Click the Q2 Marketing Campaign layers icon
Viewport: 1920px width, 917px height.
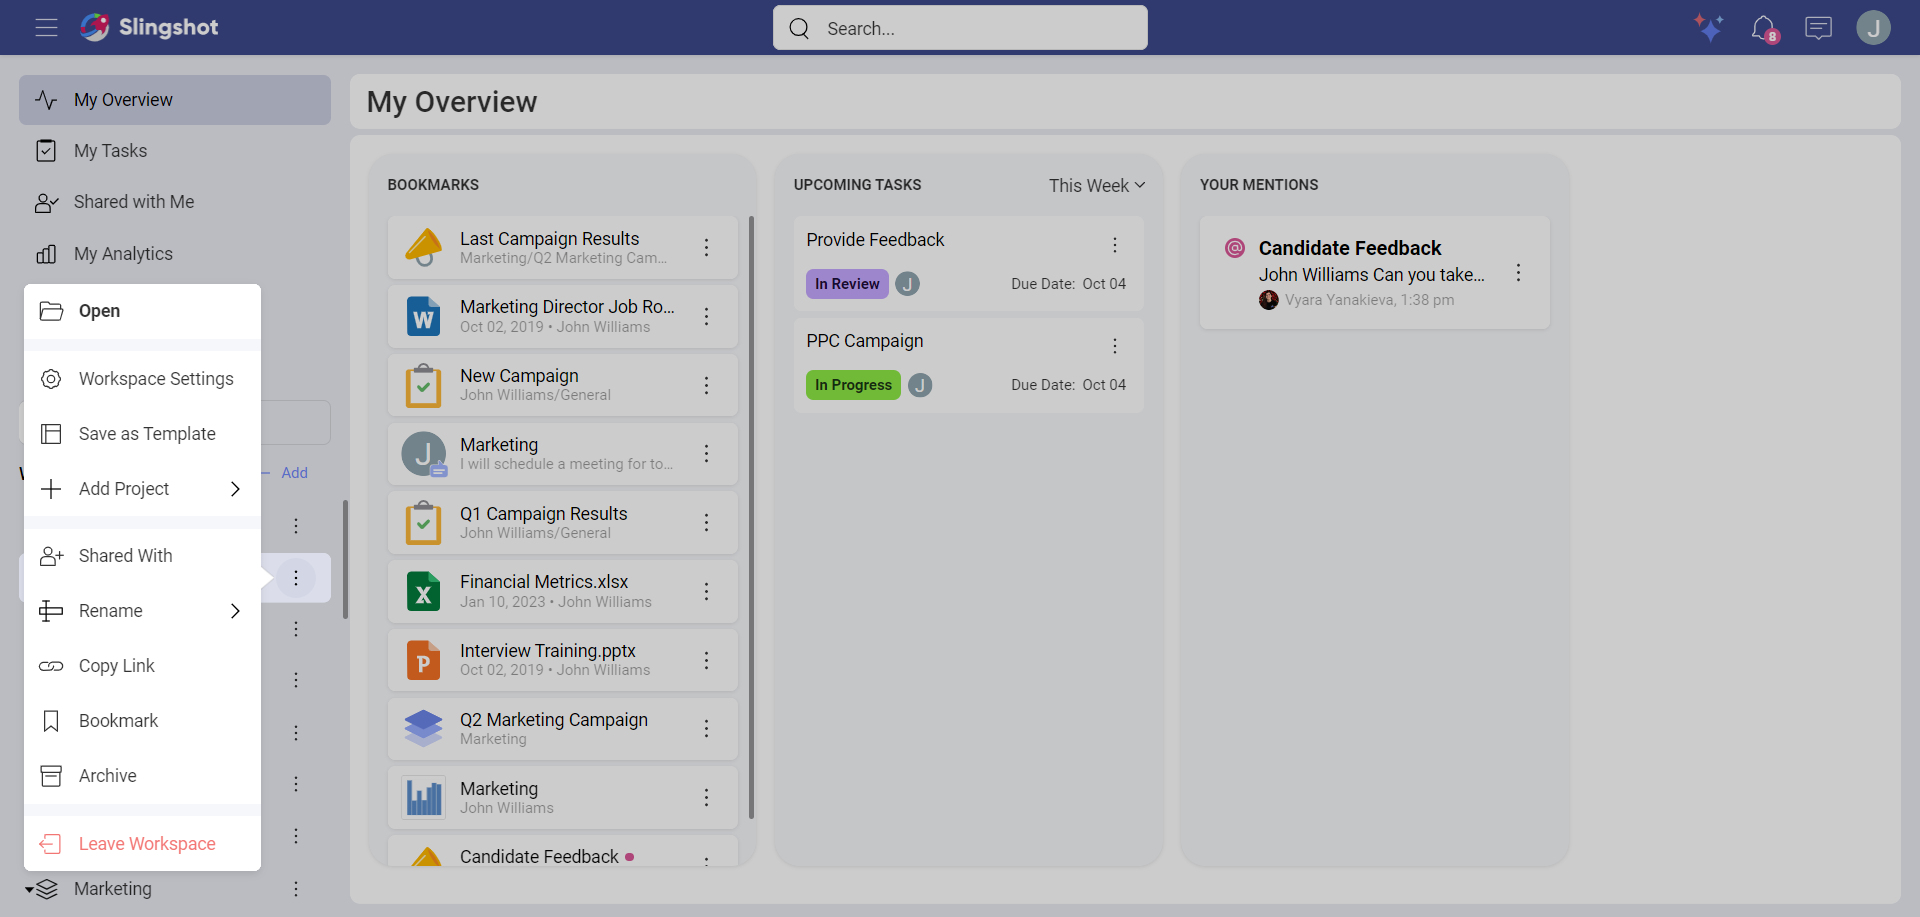[x=424, y=729]
